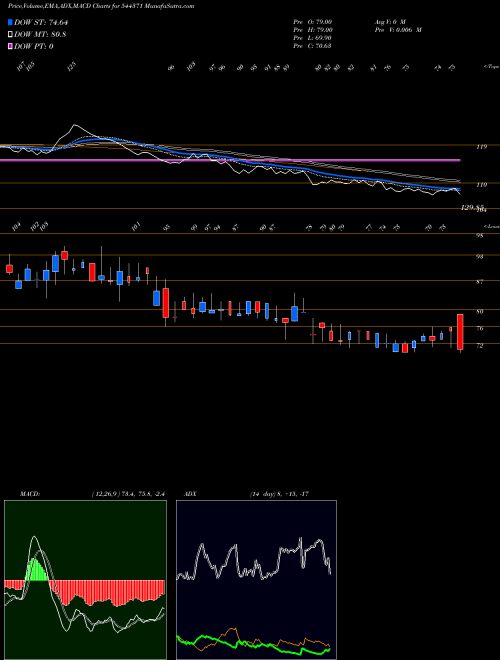500x660 pixels.
Task: Click the green MACD histogram bars
Action: click(37, 570)
